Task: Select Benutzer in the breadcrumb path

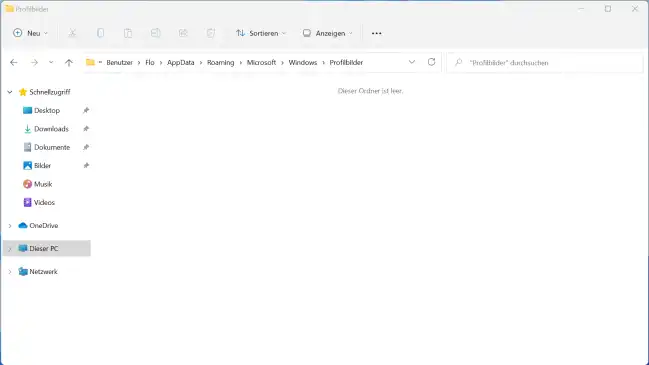Action: 120,62
